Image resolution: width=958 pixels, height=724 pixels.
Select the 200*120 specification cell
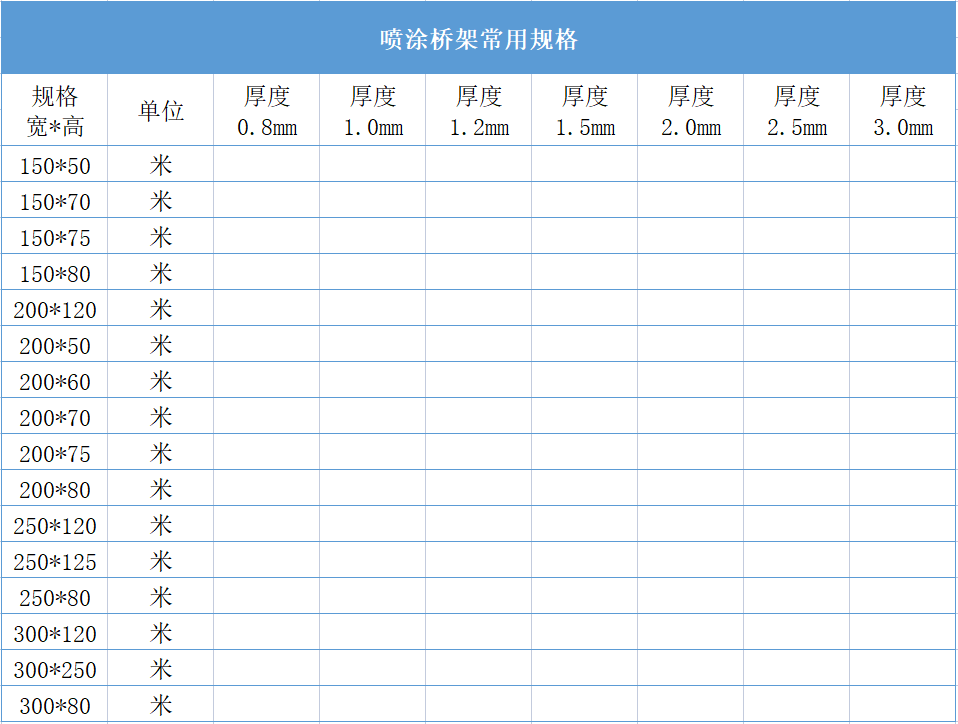coord(55,309)
